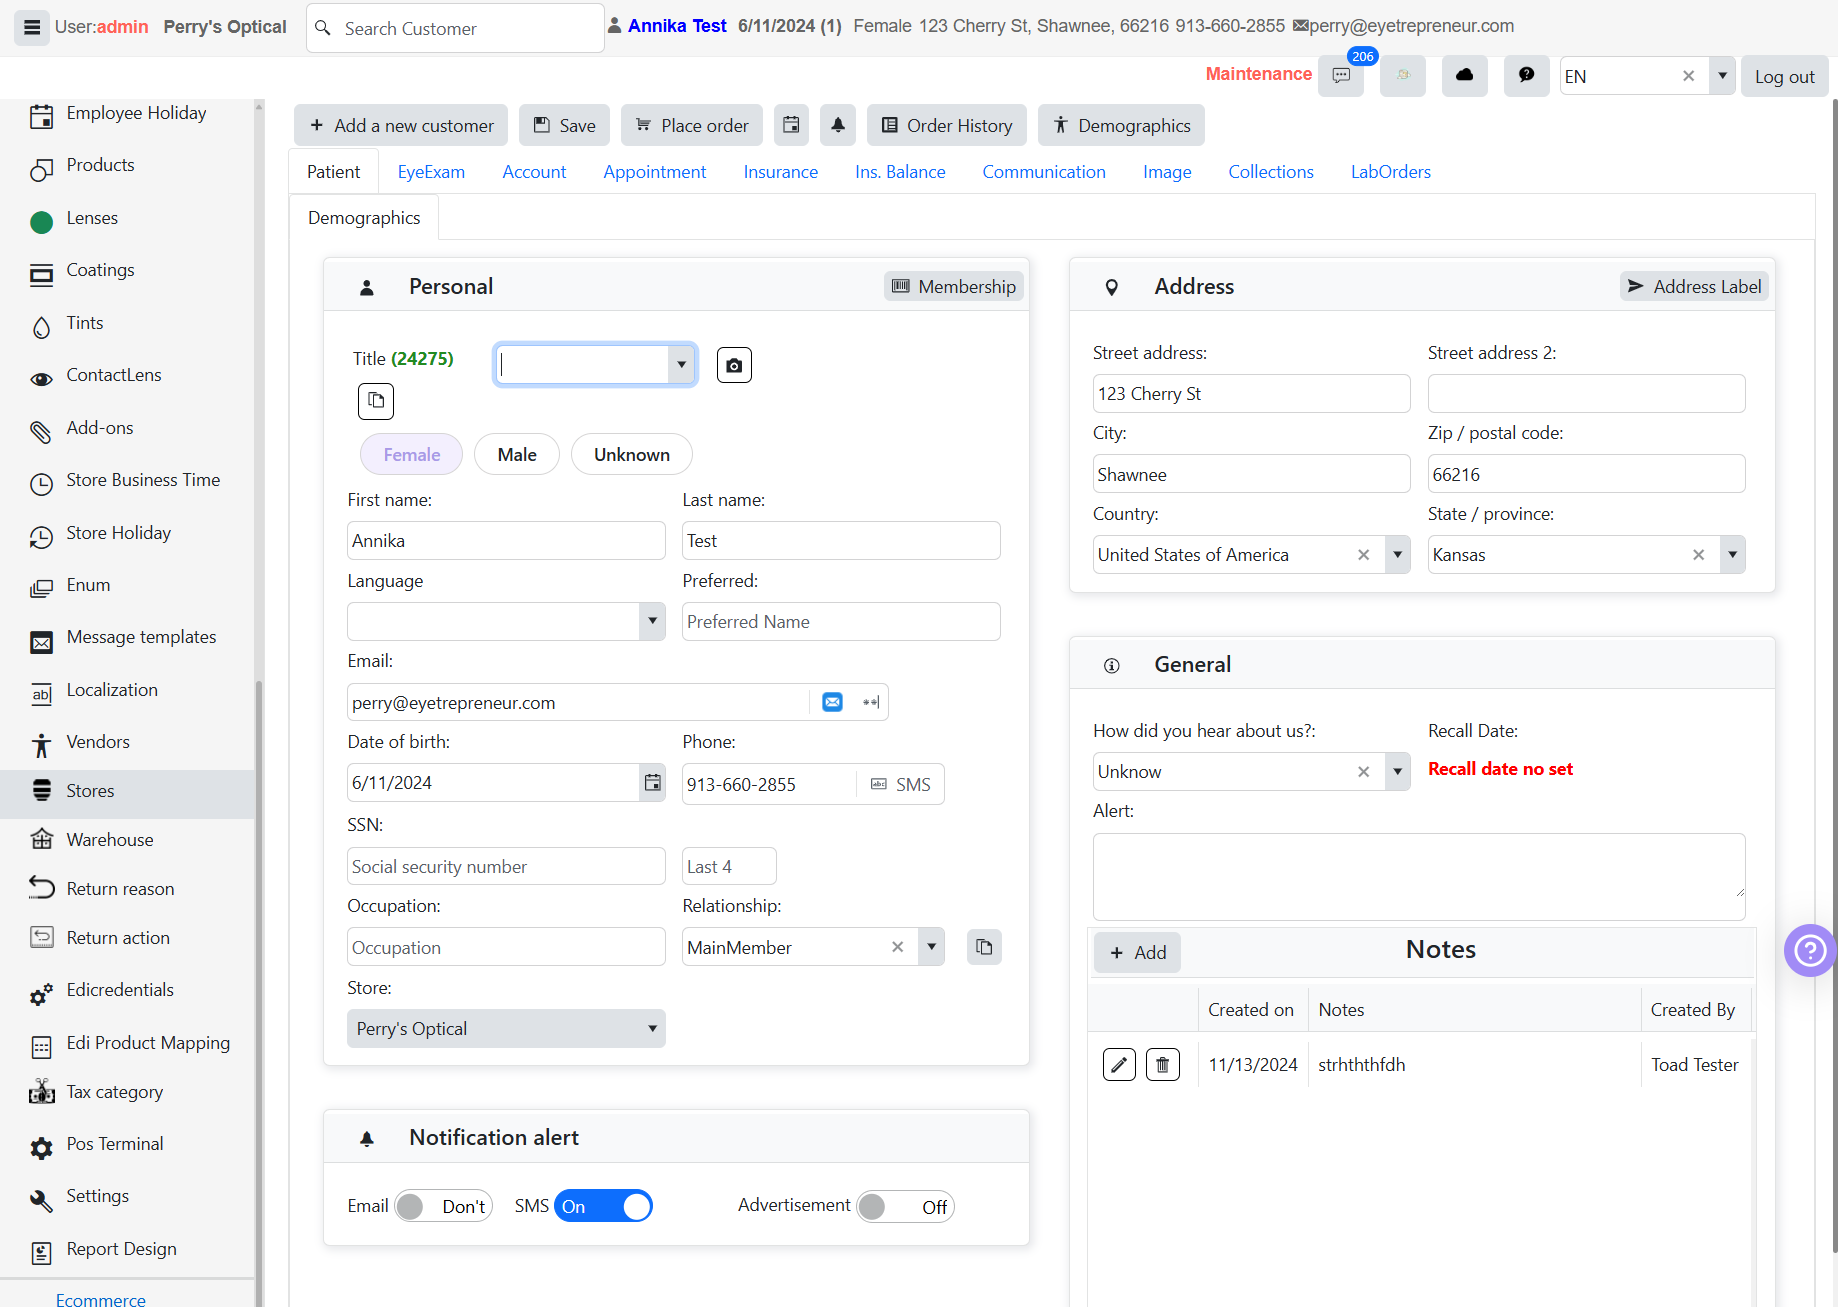Image resolution: width=1838 pixels, height=1307 pixels.
Task: Edit the strhththfdh note with pencil icon
Action: coord(1119,1065)
